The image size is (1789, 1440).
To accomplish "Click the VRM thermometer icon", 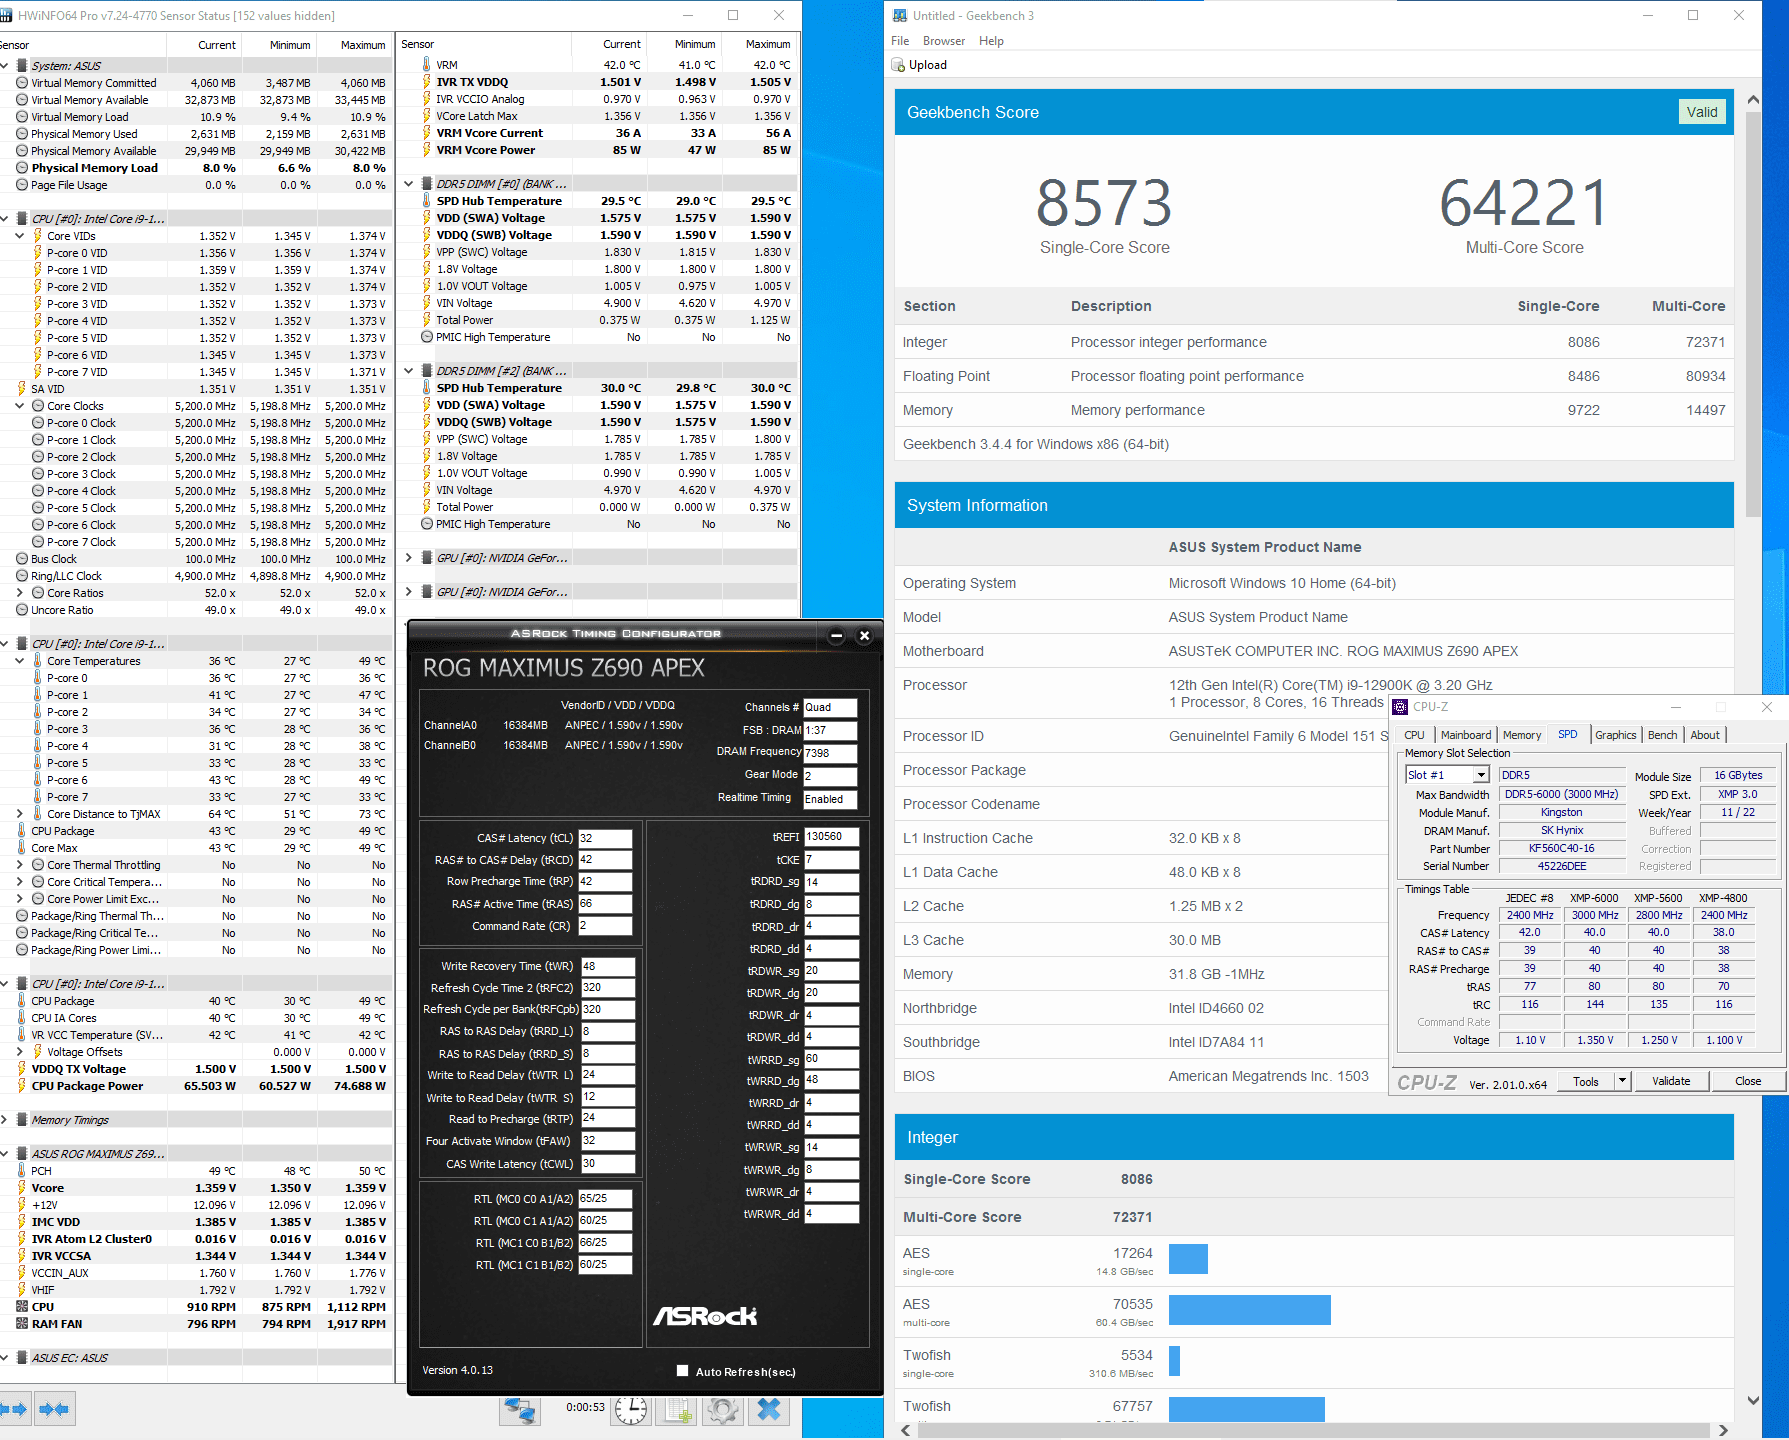I will pyautogui.click(x=427, y=65).
